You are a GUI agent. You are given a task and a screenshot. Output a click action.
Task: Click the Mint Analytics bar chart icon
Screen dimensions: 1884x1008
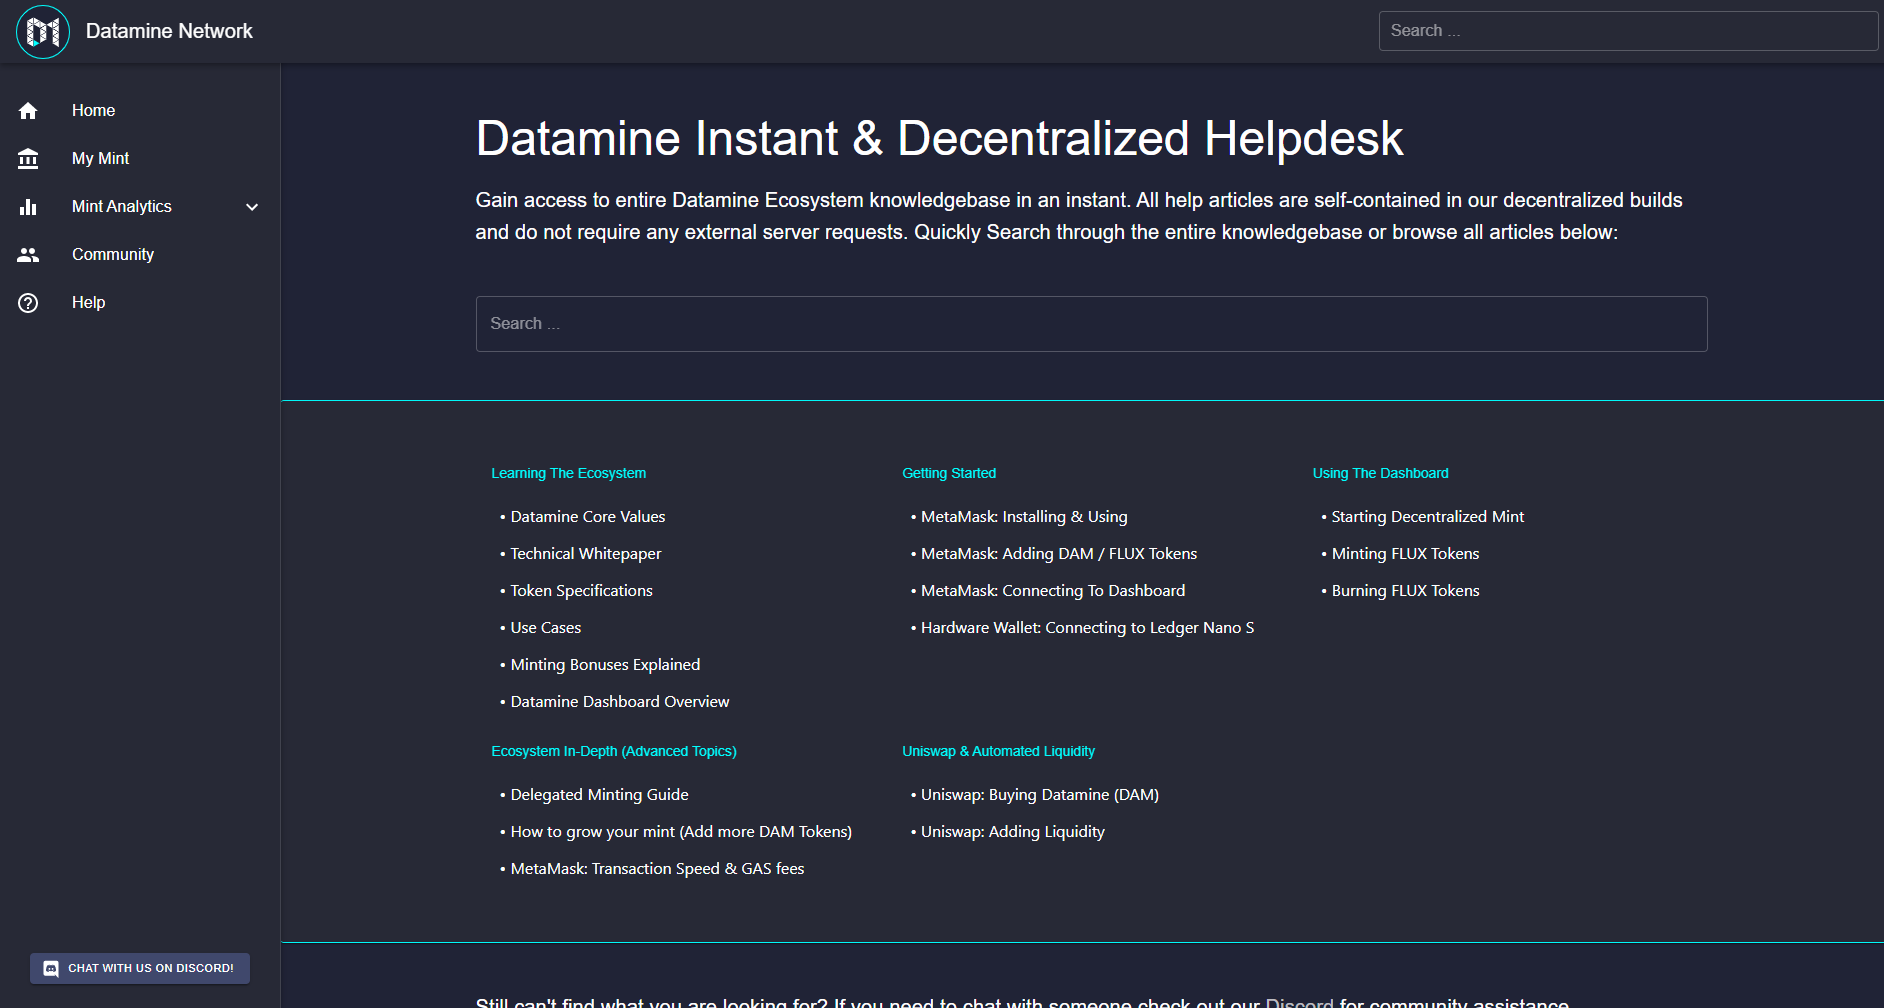[28, 207]
